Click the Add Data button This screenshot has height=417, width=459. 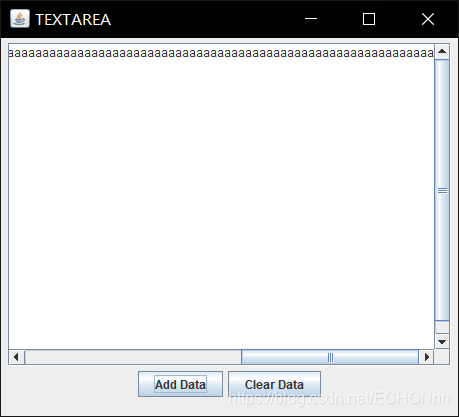180,384
